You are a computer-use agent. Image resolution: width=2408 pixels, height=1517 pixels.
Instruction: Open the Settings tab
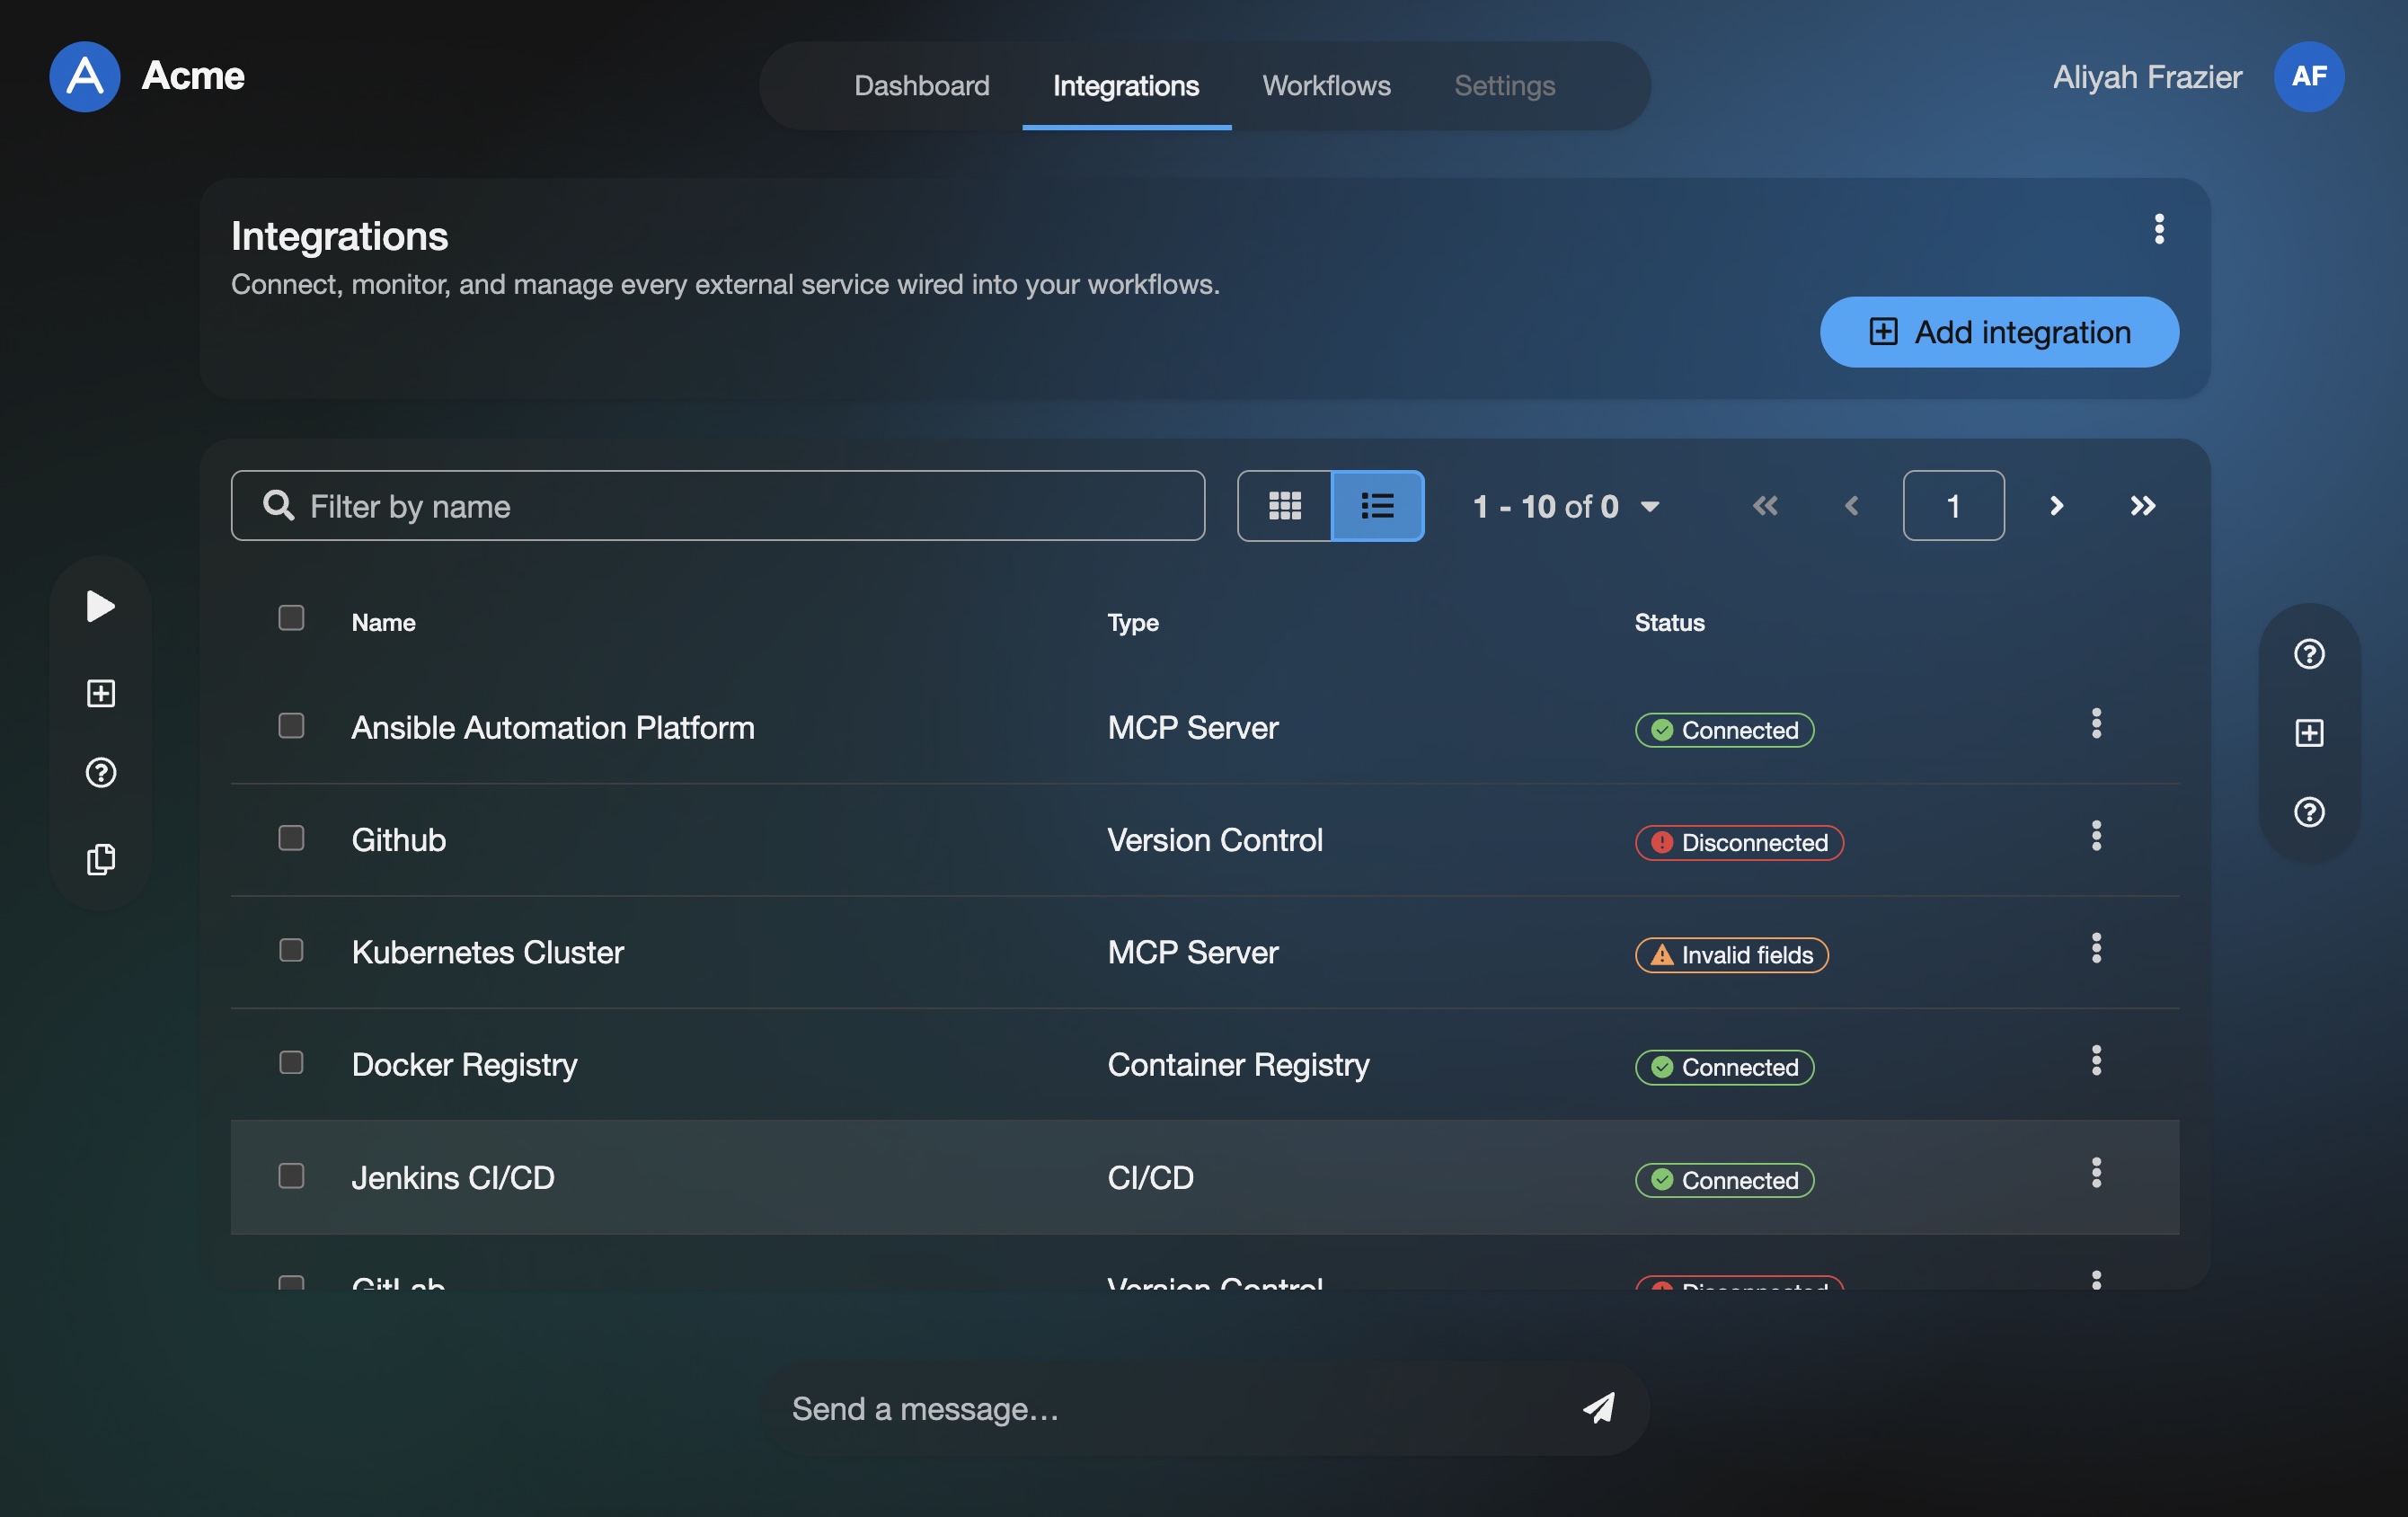(x=1504, y=86)
